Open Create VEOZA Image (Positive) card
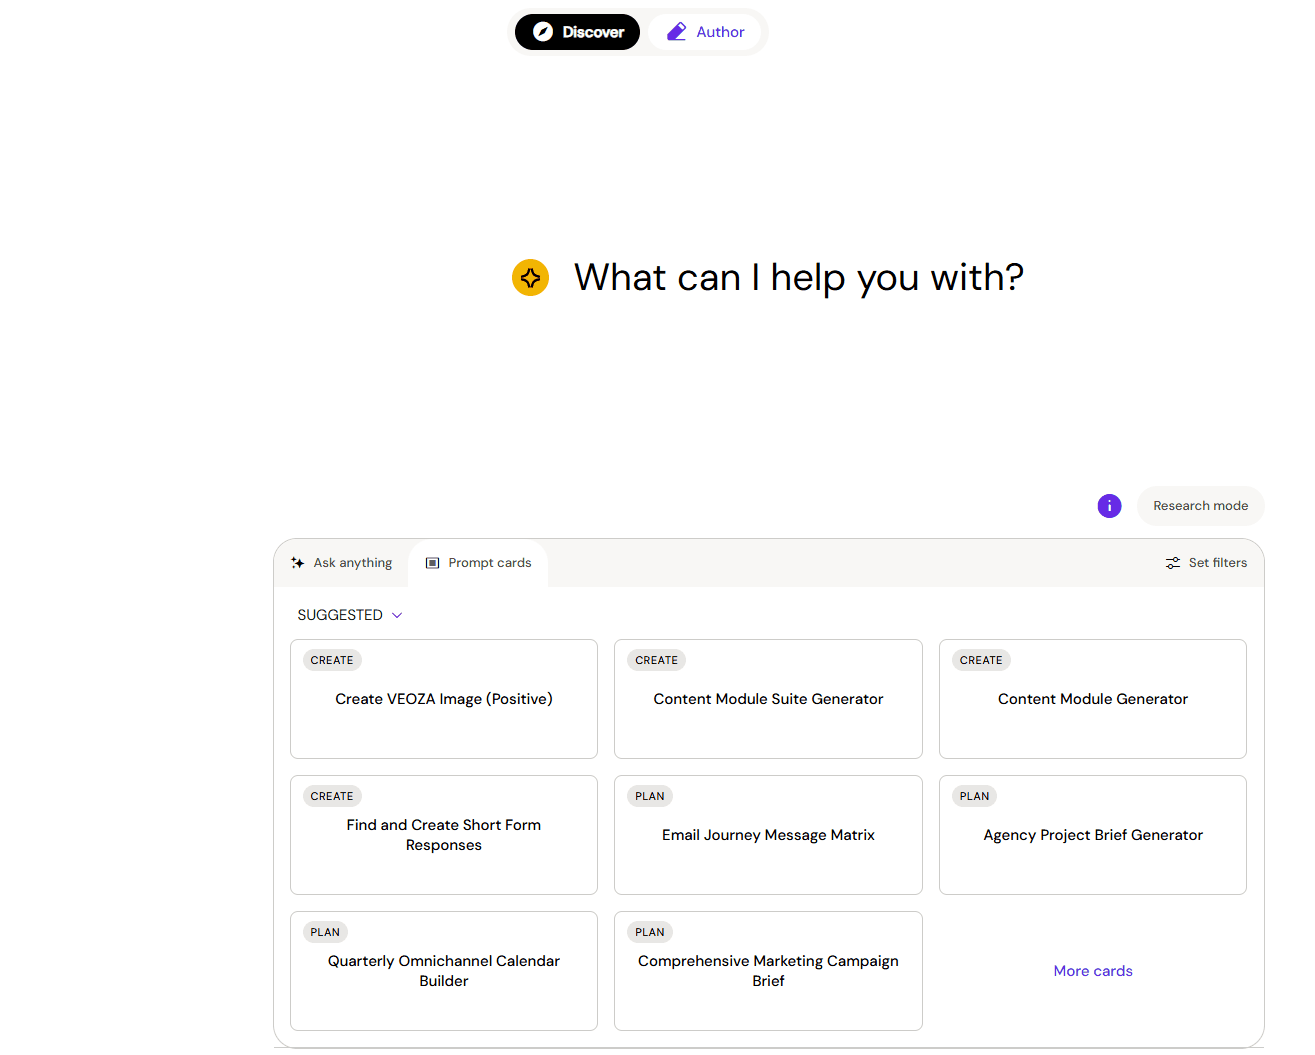 (x=444, y=699)
